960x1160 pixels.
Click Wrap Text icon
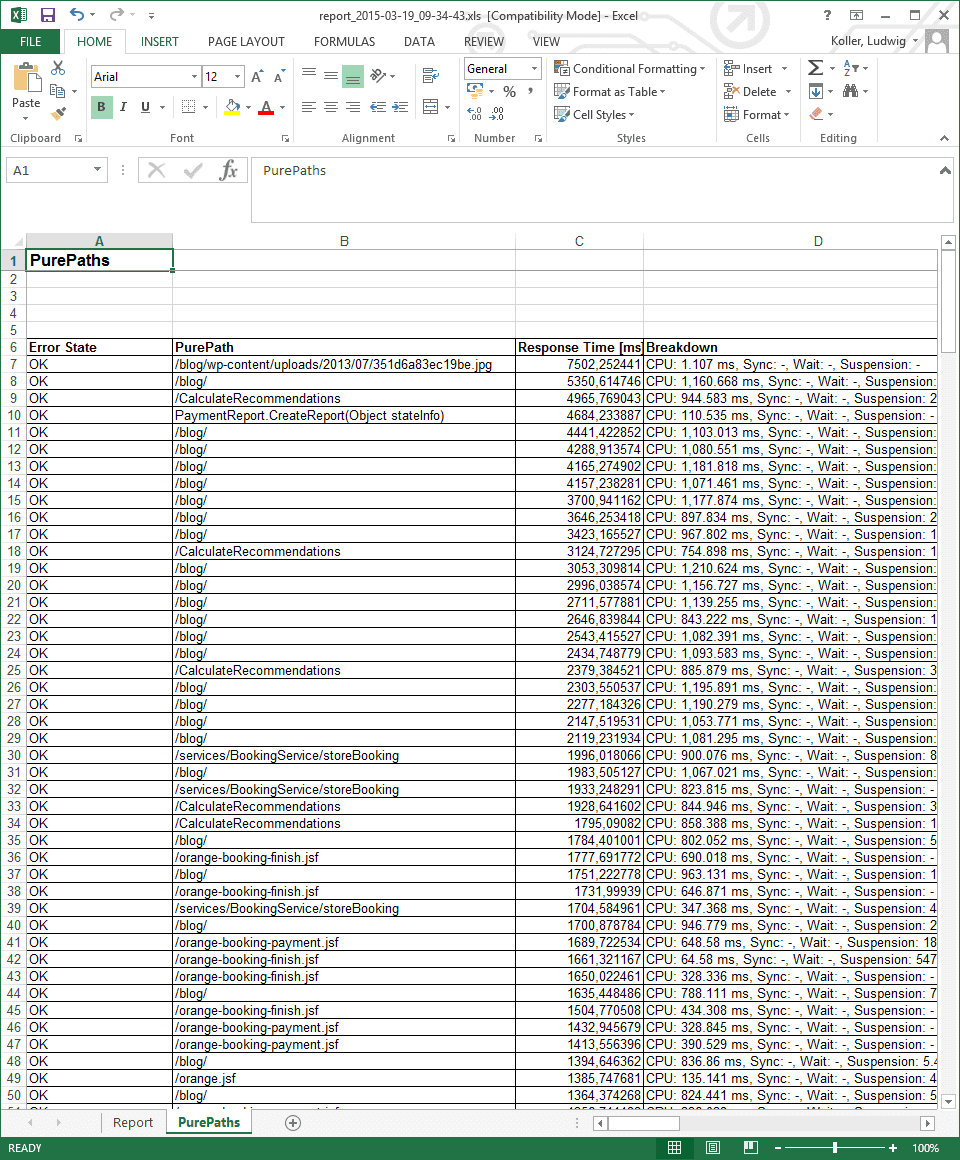point(430,75)
